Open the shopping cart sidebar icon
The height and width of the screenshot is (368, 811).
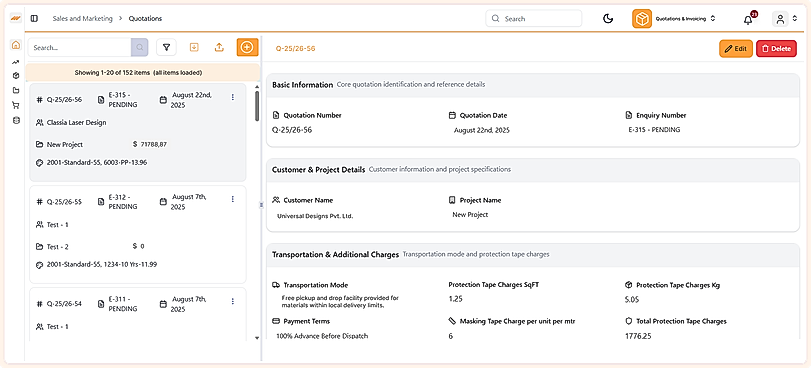coord(16,105)
